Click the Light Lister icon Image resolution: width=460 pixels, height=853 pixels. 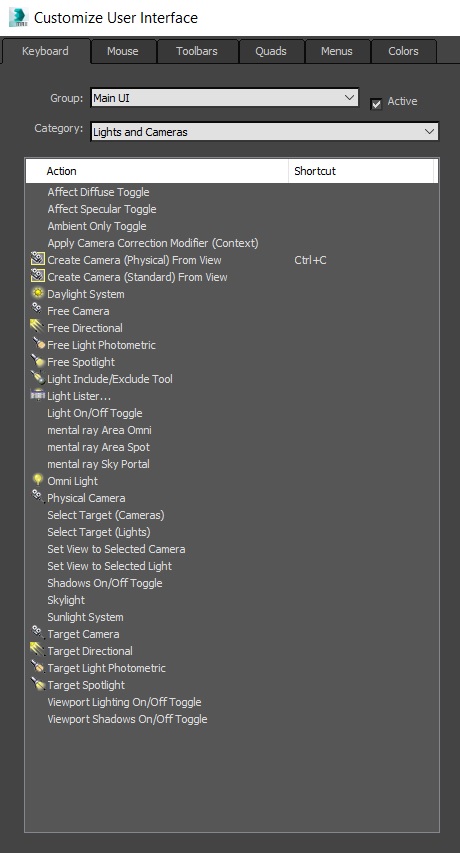[38, 395]
